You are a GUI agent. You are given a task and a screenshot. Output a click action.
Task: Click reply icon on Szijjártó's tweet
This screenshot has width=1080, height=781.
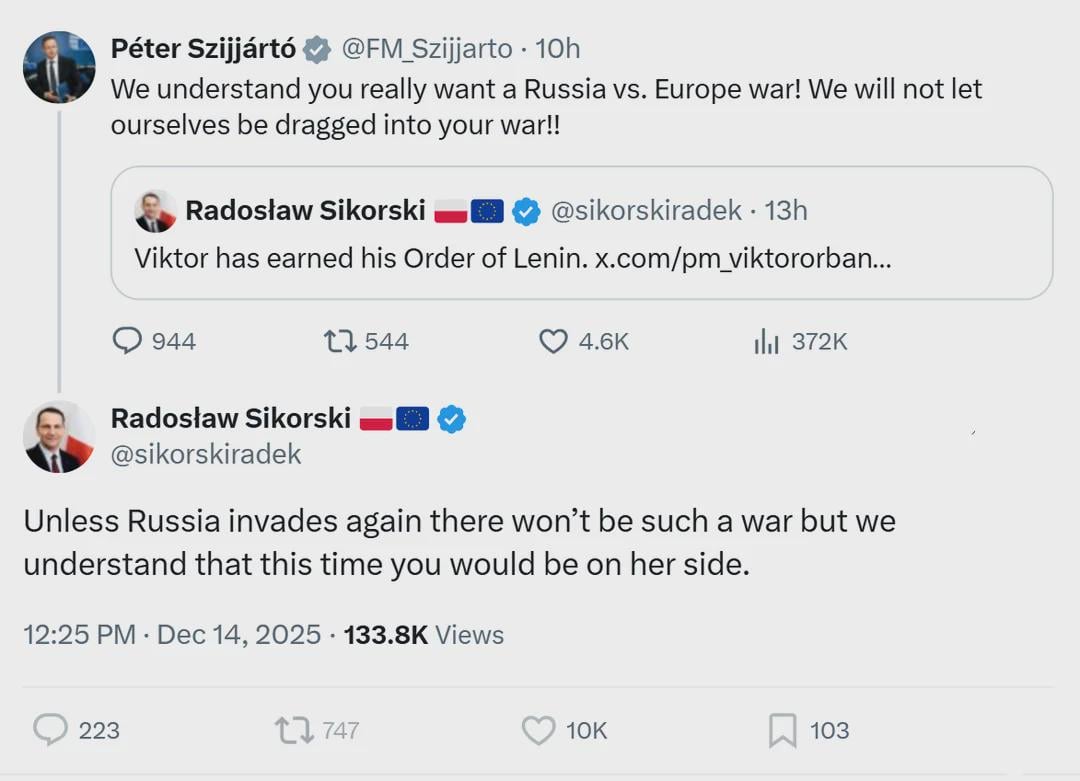[x=127, y=341]
